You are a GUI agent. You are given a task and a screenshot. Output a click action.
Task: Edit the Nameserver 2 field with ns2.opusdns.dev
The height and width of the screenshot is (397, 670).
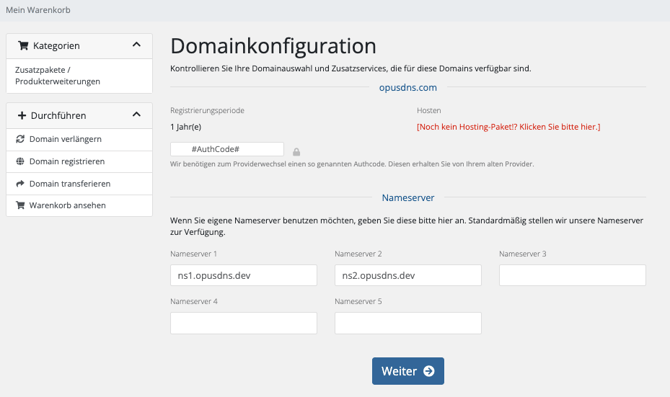(408, 275)
